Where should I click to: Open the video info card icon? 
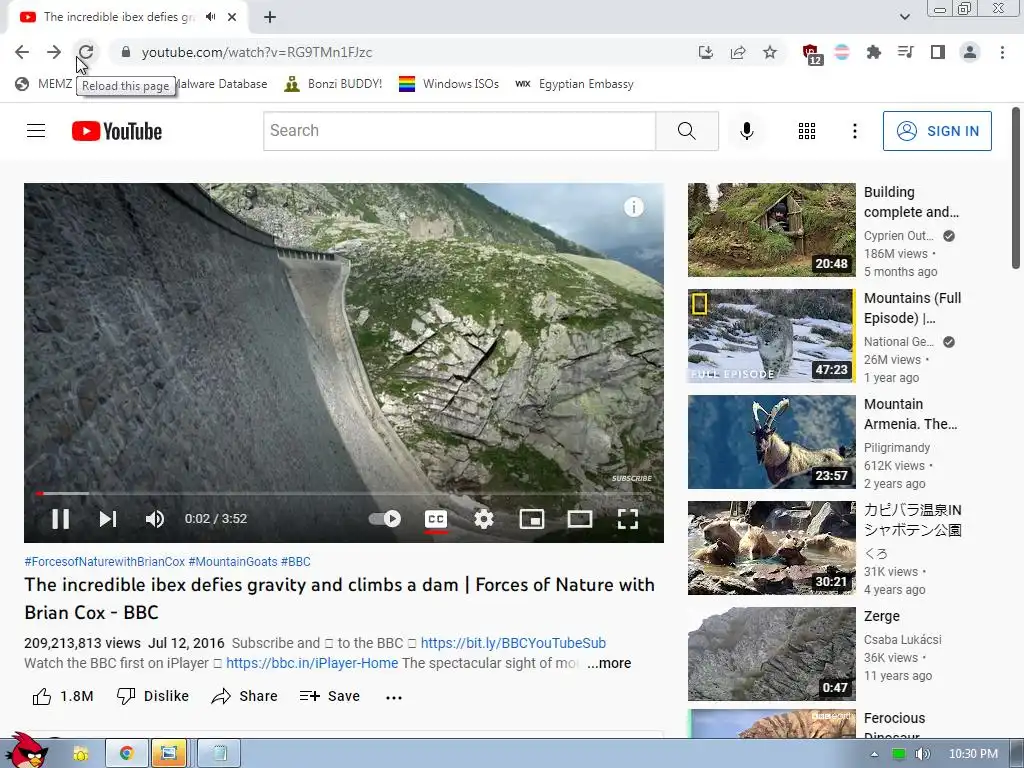coord(633,208)
